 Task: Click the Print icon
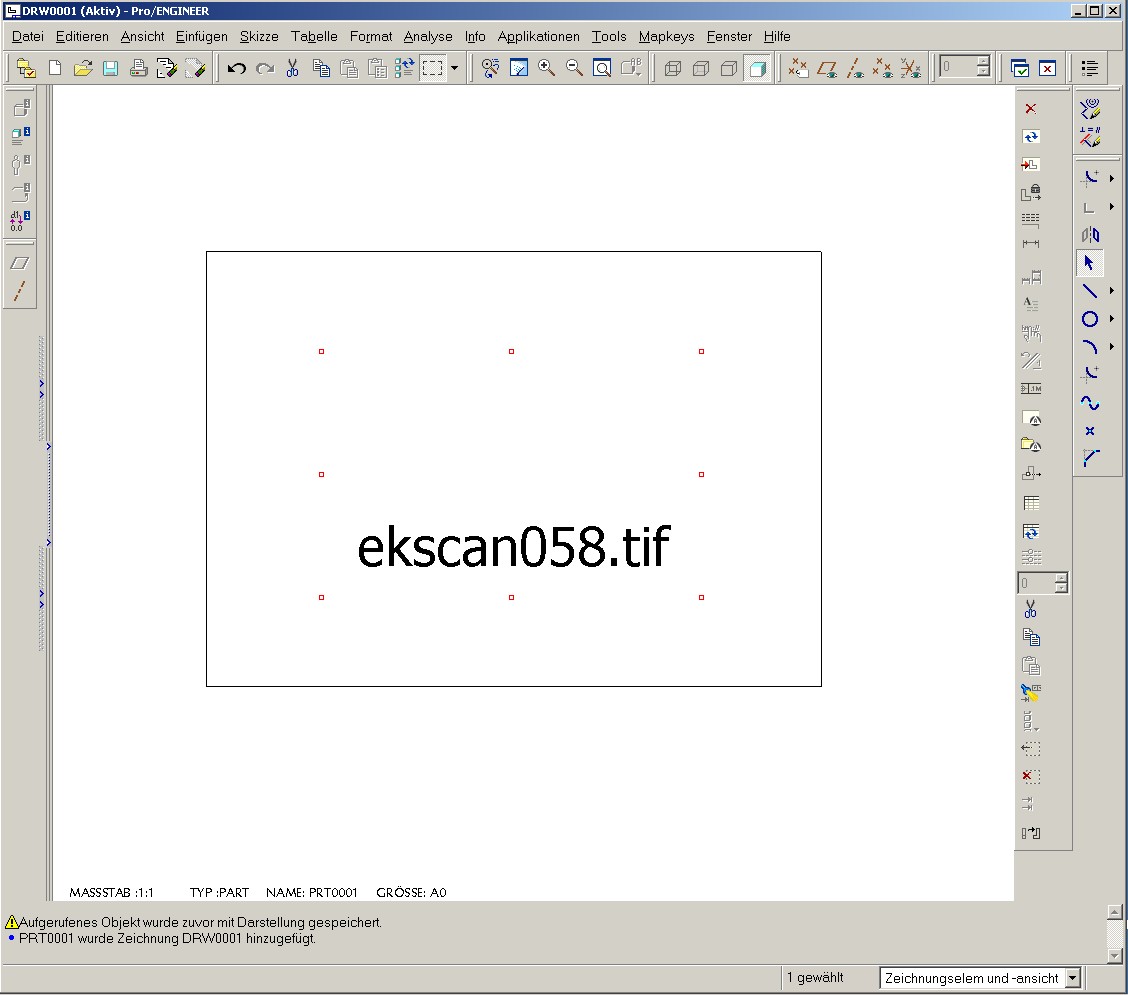(x=138, y=68)
